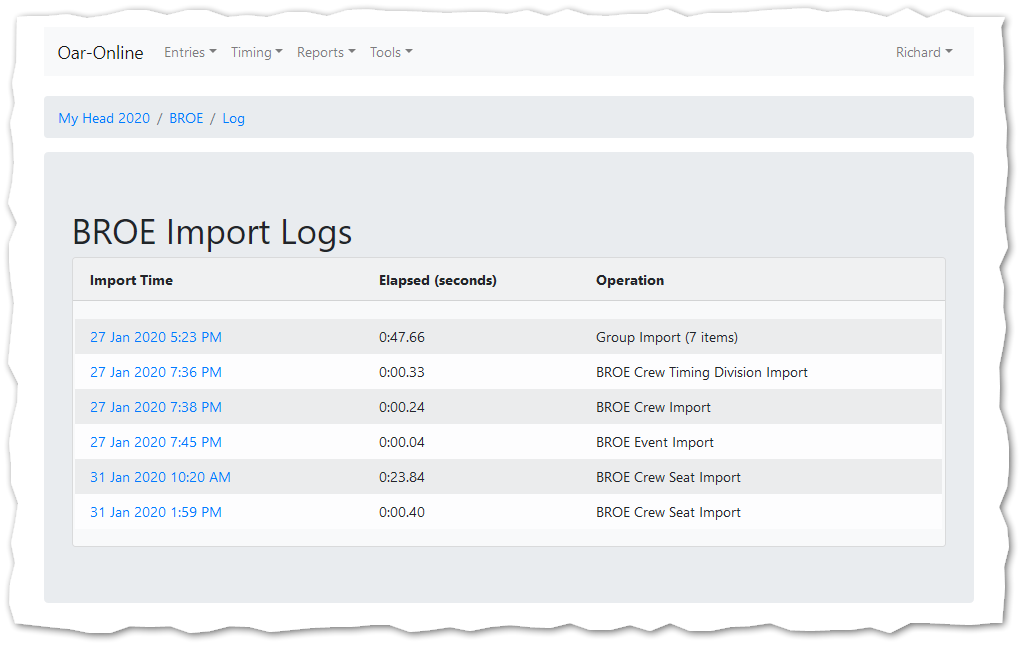The width and height of the screenshot is (1021, 645).
Task: Expand the Reports menu
Action: pos(325,53)
